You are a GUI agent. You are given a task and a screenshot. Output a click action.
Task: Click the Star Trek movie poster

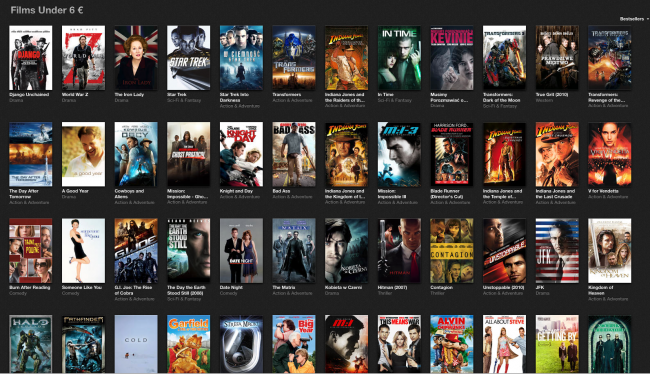pos(189,58)
